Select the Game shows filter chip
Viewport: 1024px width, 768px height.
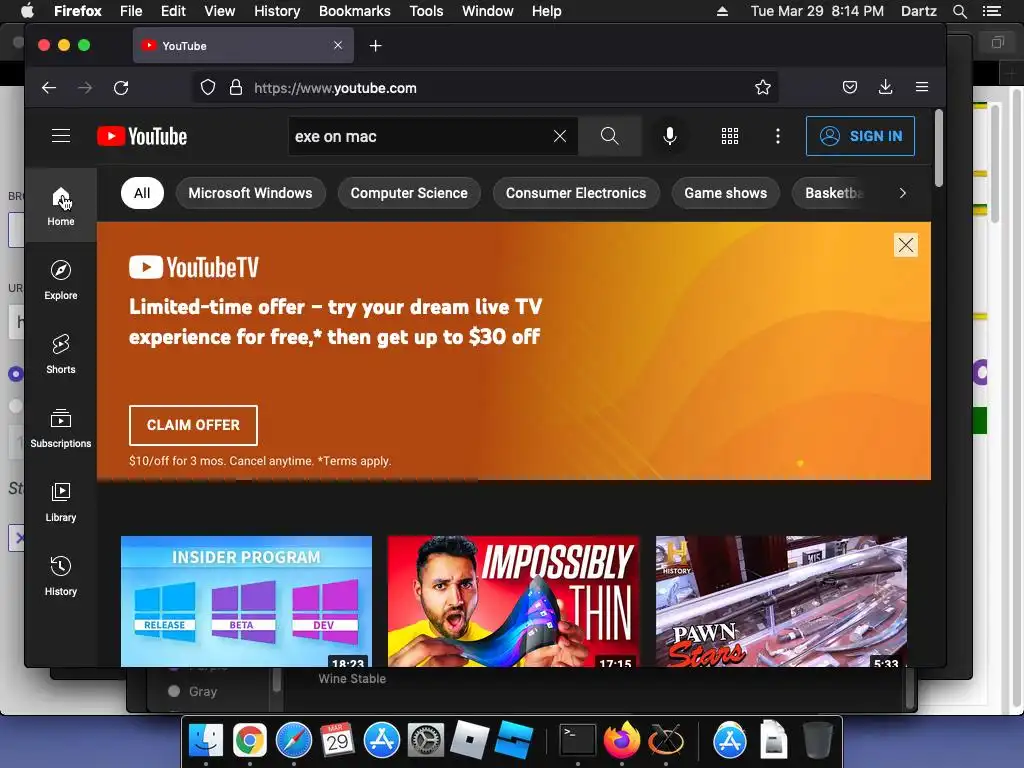click(726, 193)
